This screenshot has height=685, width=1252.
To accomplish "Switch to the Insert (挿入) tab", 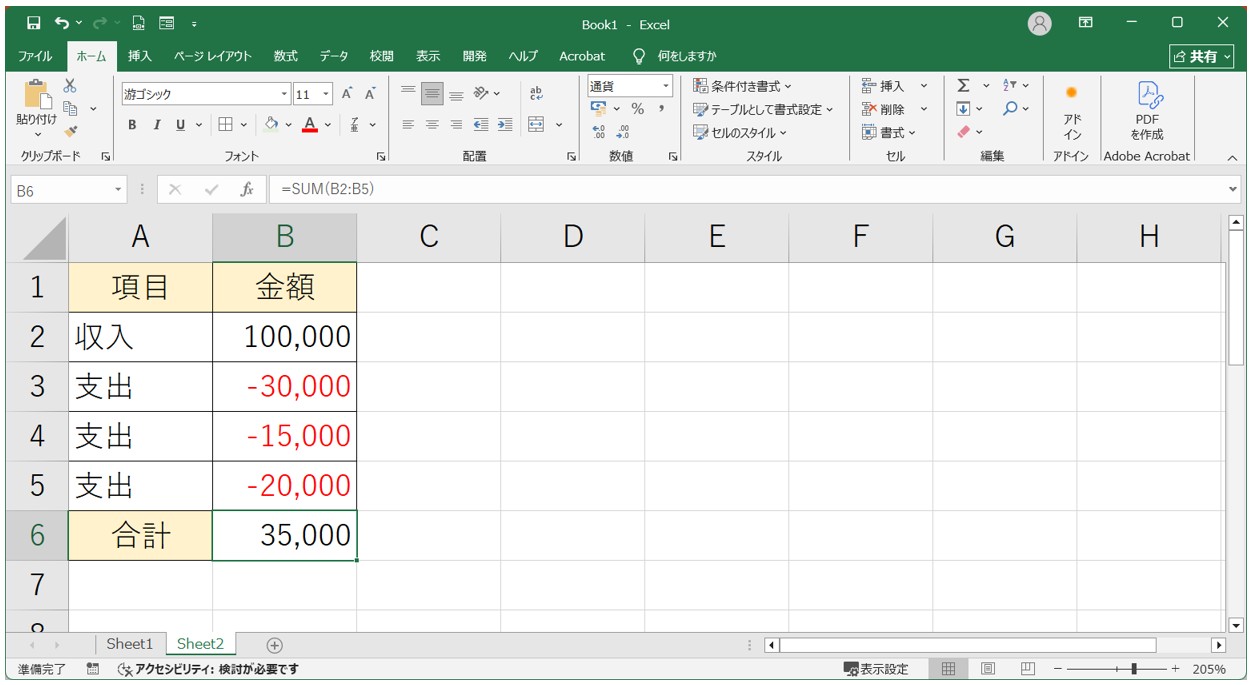I will [x=140, y=56].
